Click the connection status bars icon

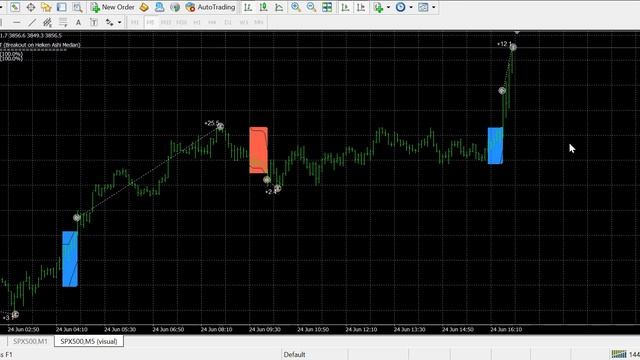coord(619,354)
